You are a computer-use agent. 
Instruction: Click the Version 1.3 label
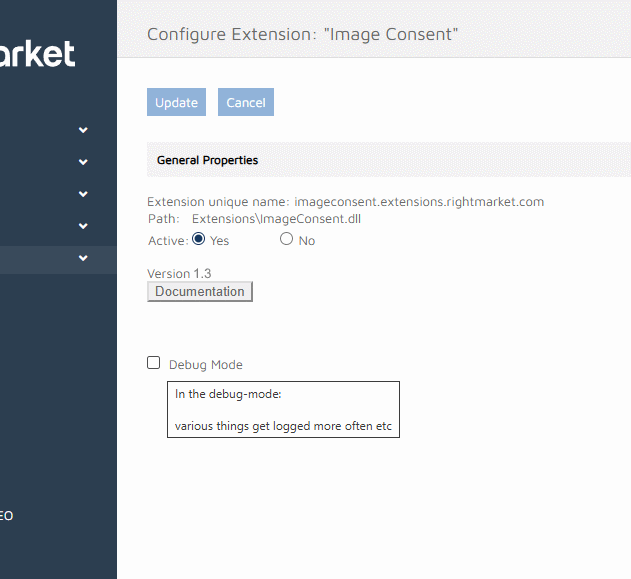(x=179, y=273)
